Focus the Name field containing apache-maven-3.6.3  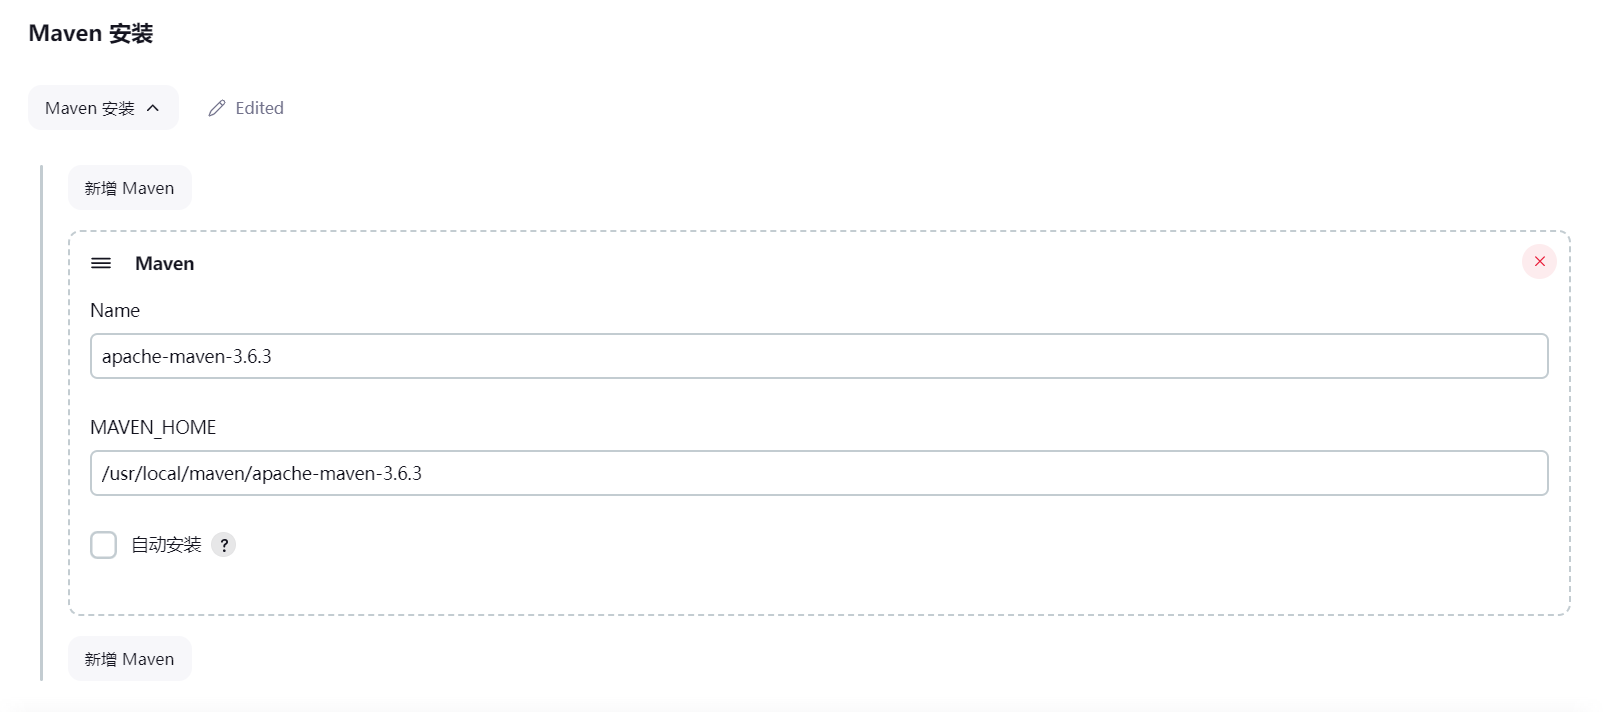[x=819, y=356]
